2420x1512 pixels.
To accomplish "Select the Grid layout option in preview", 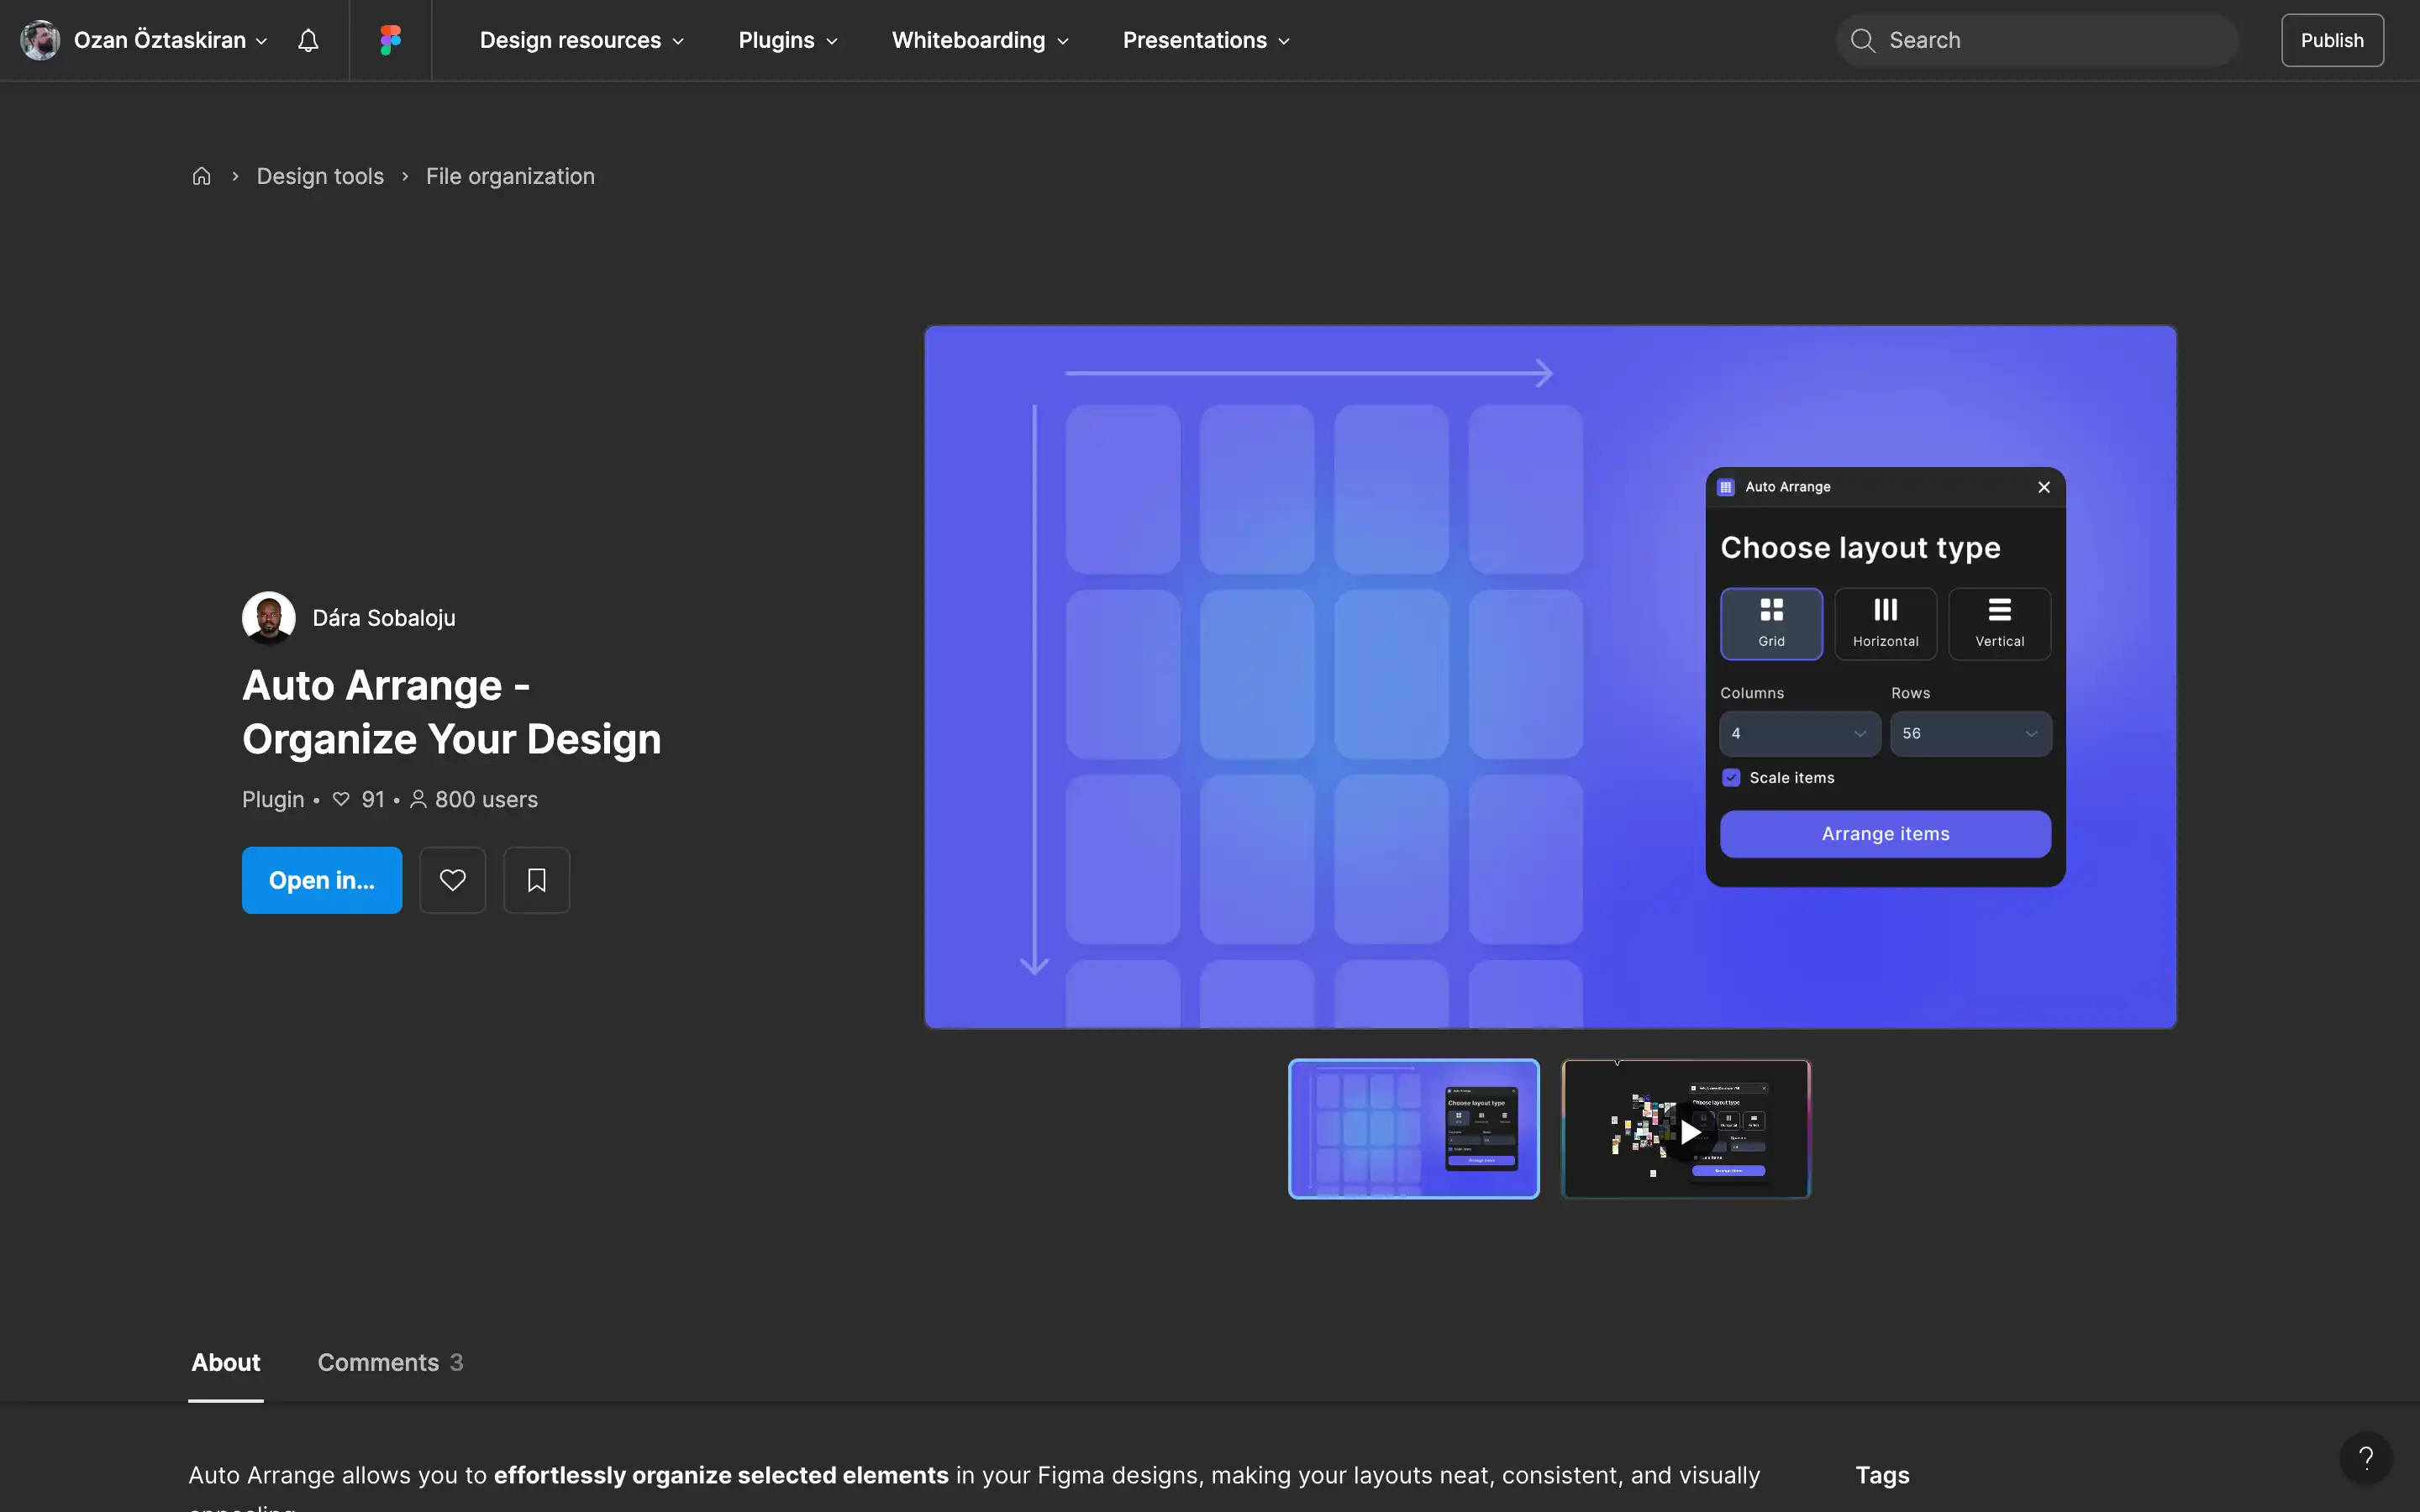I will 1771,623.
